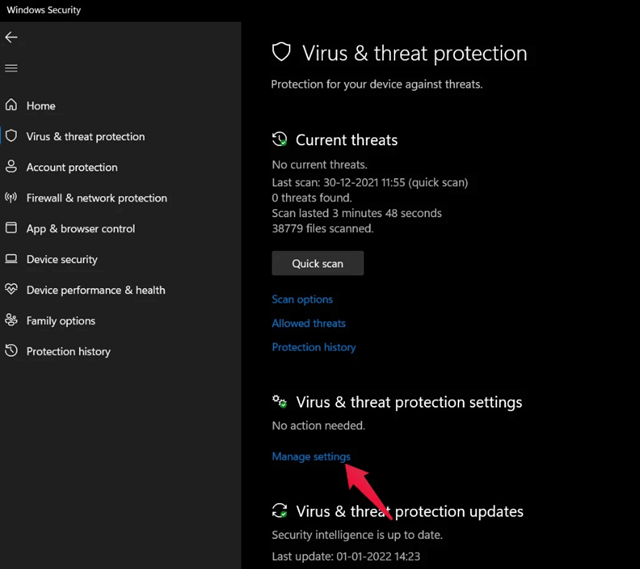Click the Firewall & network protection antenna icon
Image resolution: width=640 pixels, height=569 pixels.
(11, 198)
